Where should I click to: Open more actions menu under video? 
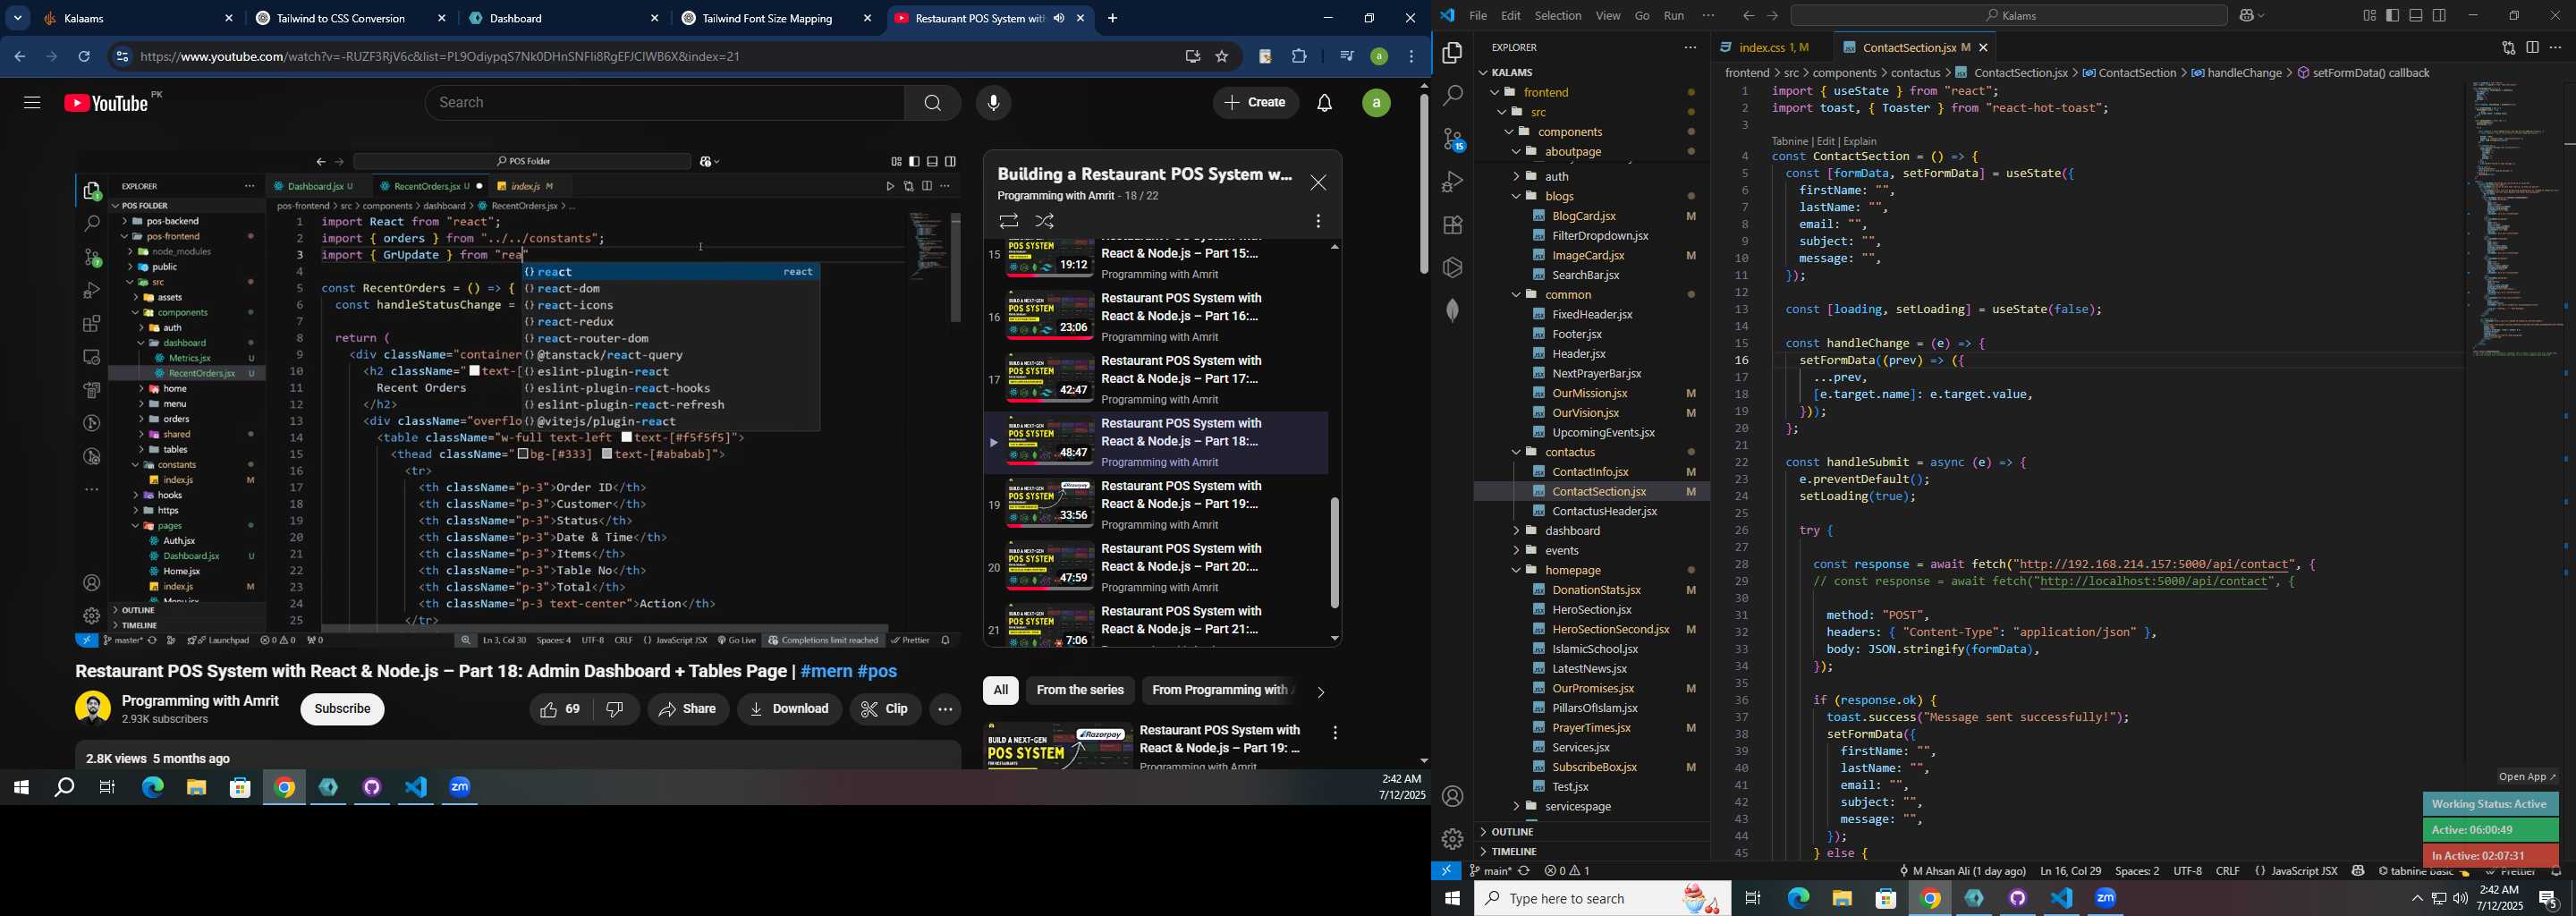[x=945, y=709]
